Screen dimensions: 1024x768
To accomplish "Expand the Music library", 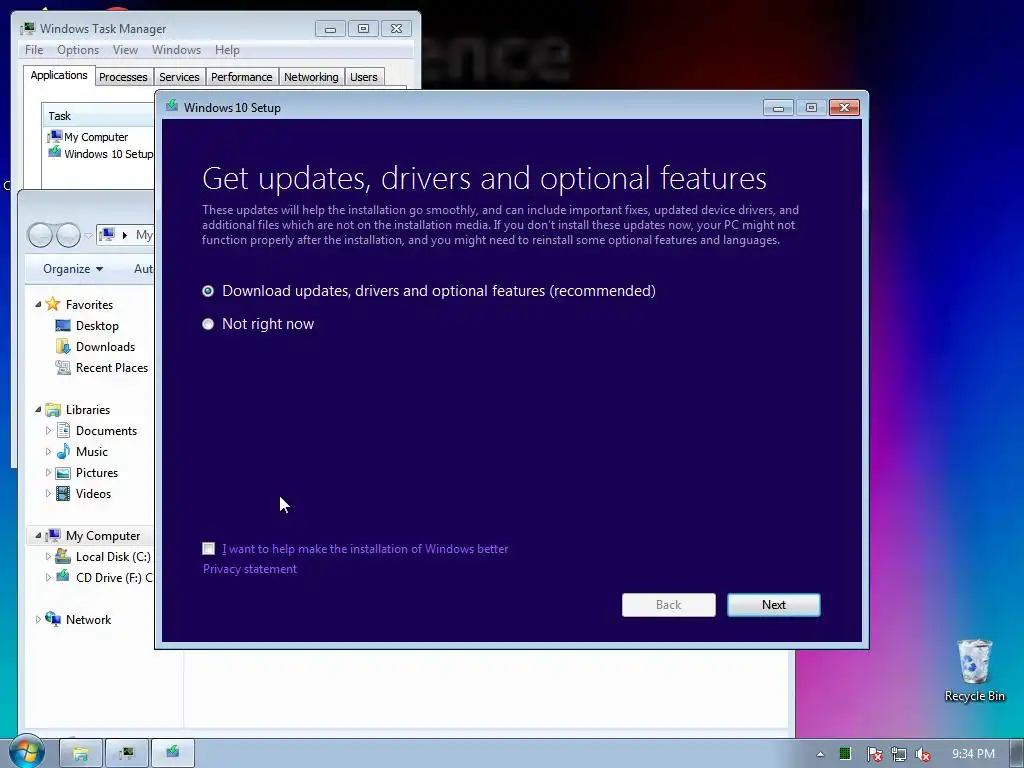I will click(x=48, y=451).
